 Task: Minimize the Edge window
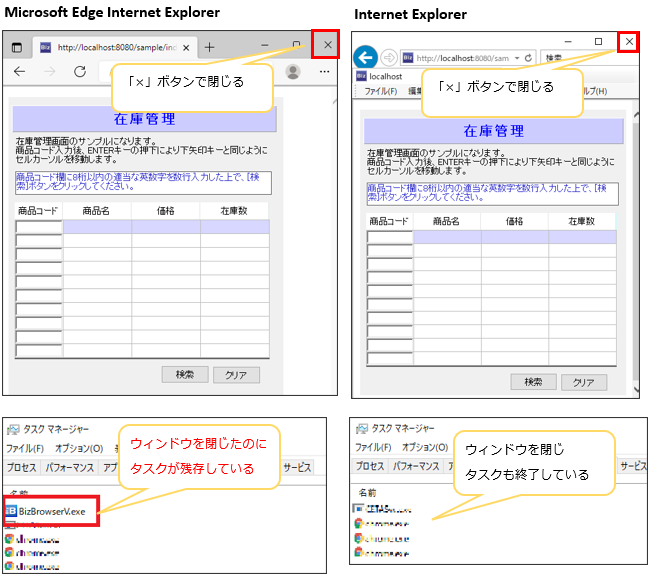(265, 45)
